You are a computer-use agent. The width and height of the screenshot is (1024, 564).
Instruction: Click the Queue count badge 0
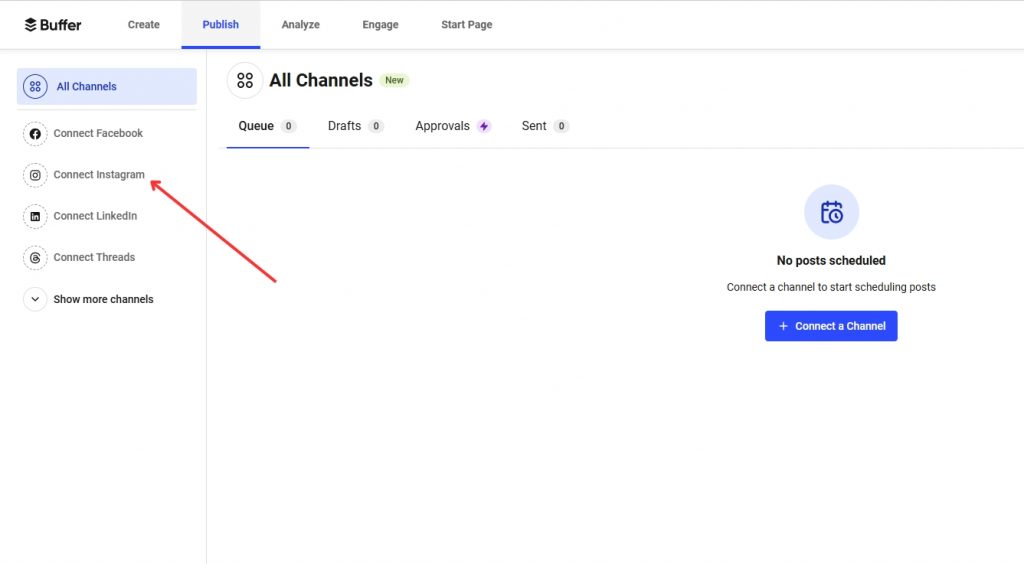click(288, 126)
